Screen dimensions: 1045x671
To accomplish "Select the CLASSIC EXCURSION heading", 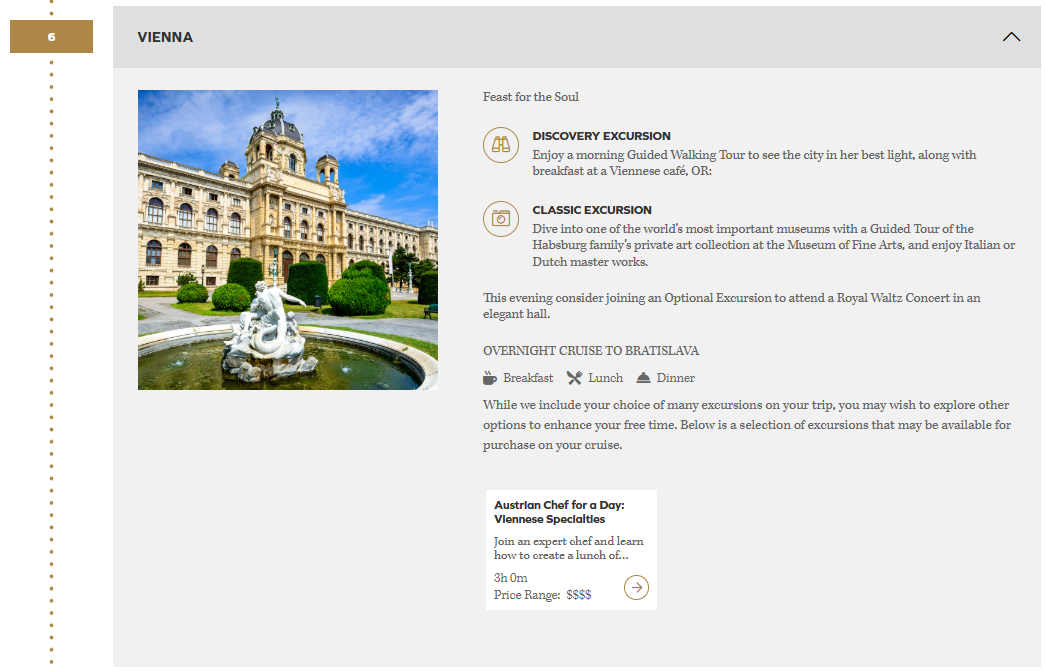I will tap(591, 210).
